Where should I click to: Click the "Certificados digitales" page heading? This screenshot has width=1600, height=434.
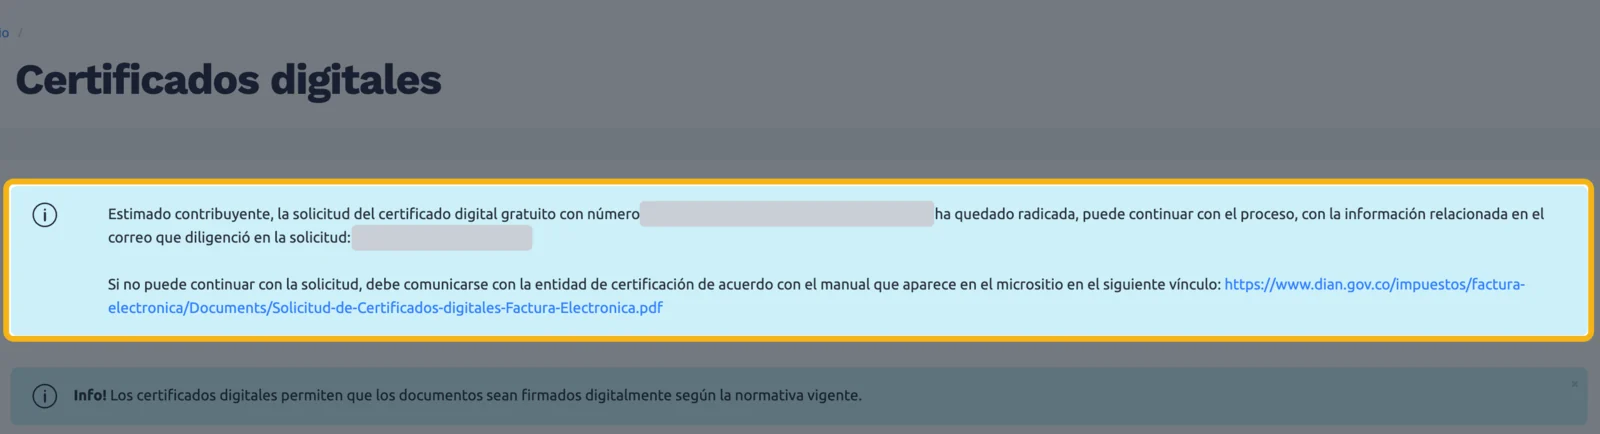[228, 80]
